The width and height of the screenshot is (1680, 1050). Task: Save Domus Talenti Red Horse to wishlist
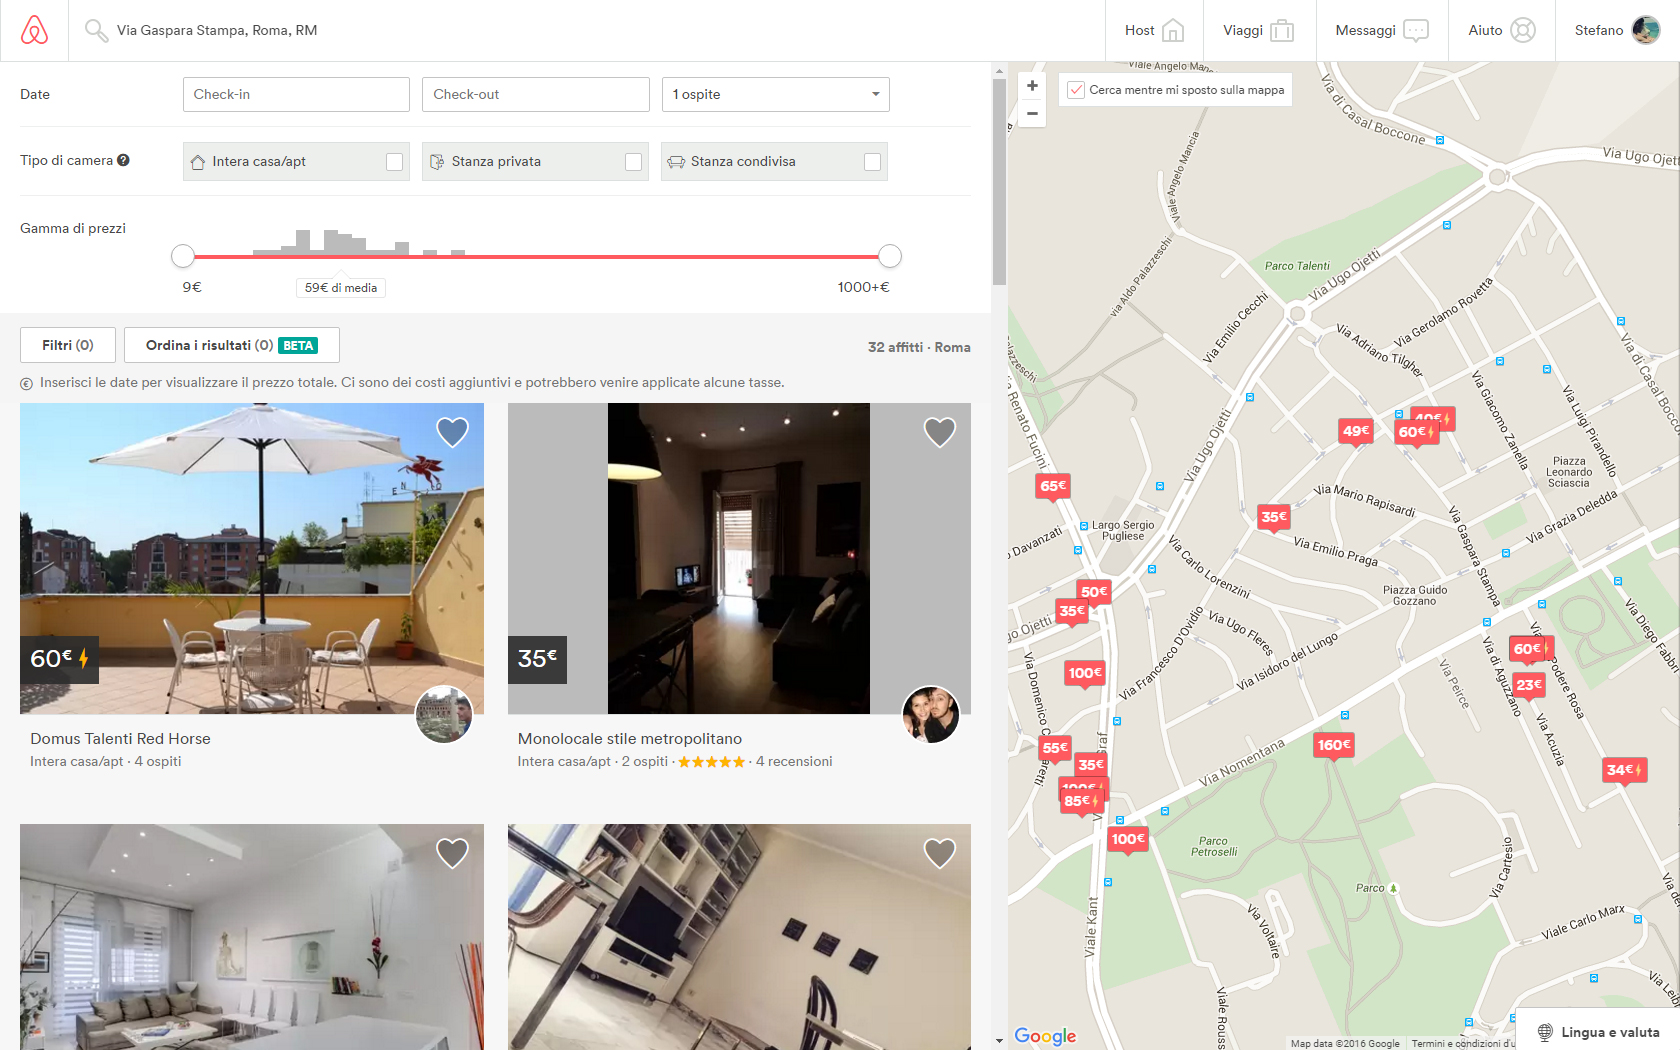click(453, 432)
